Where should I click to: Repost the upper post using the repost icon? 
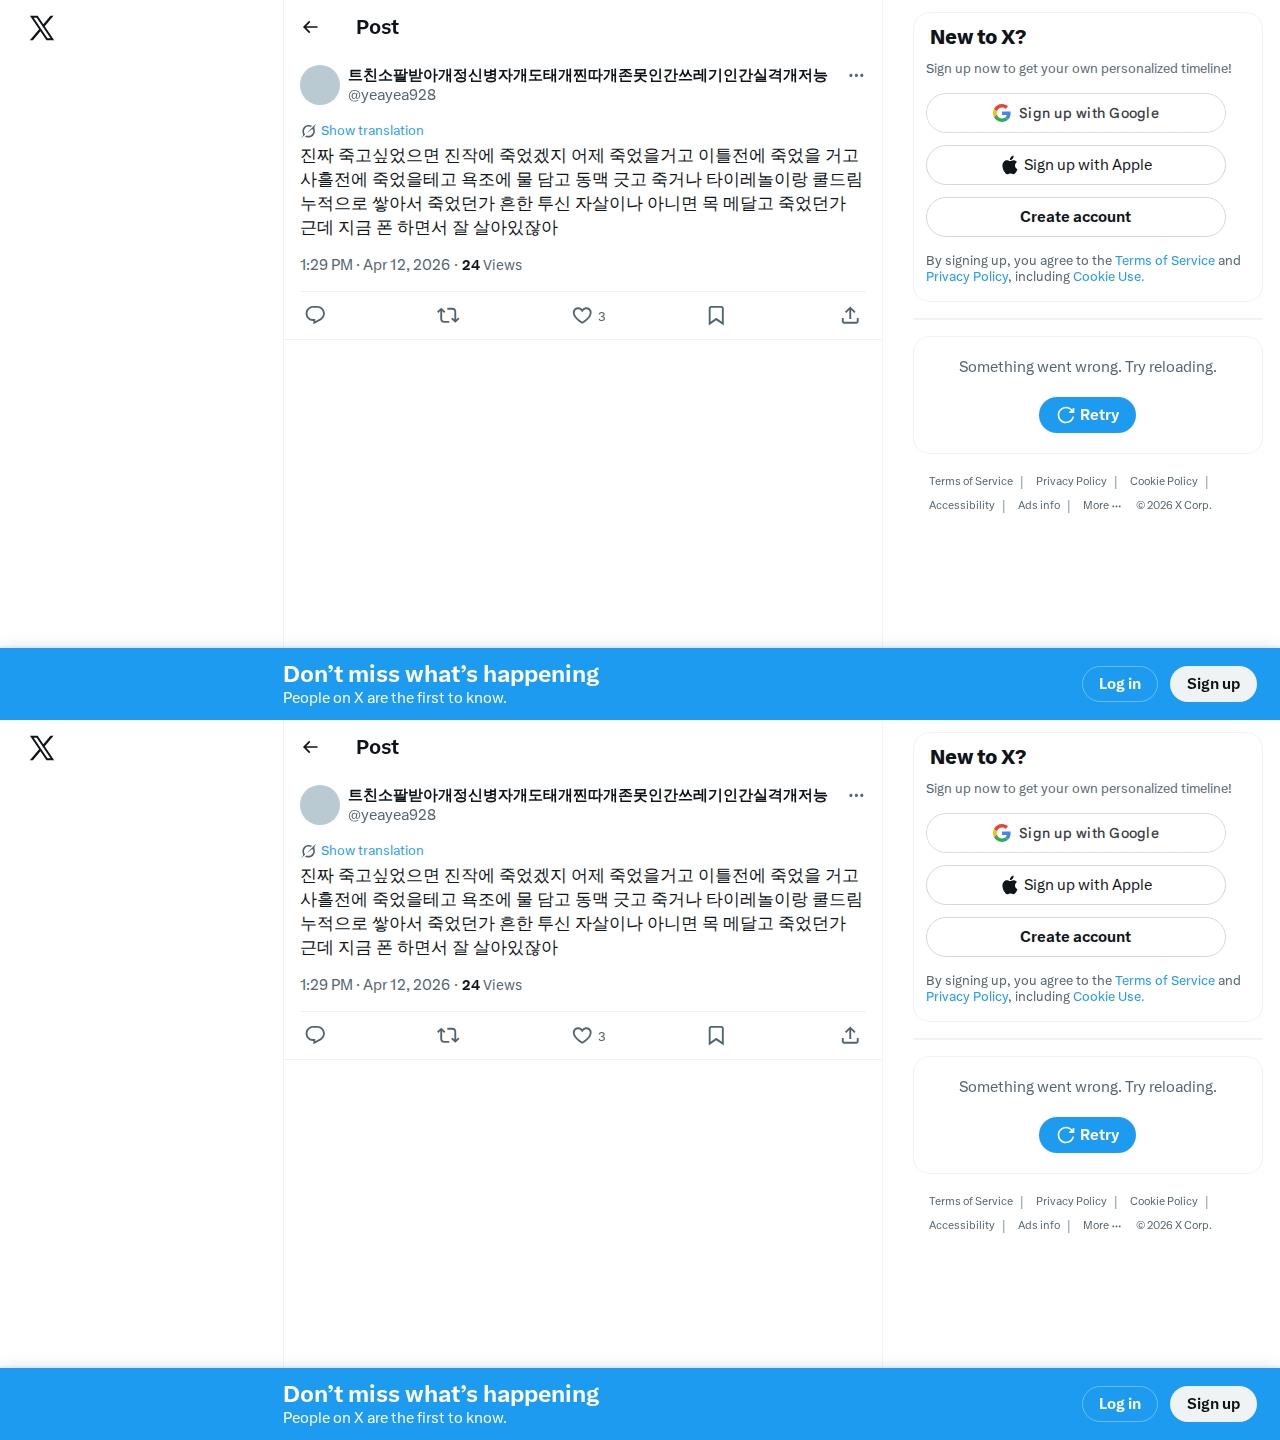point(448,315)
